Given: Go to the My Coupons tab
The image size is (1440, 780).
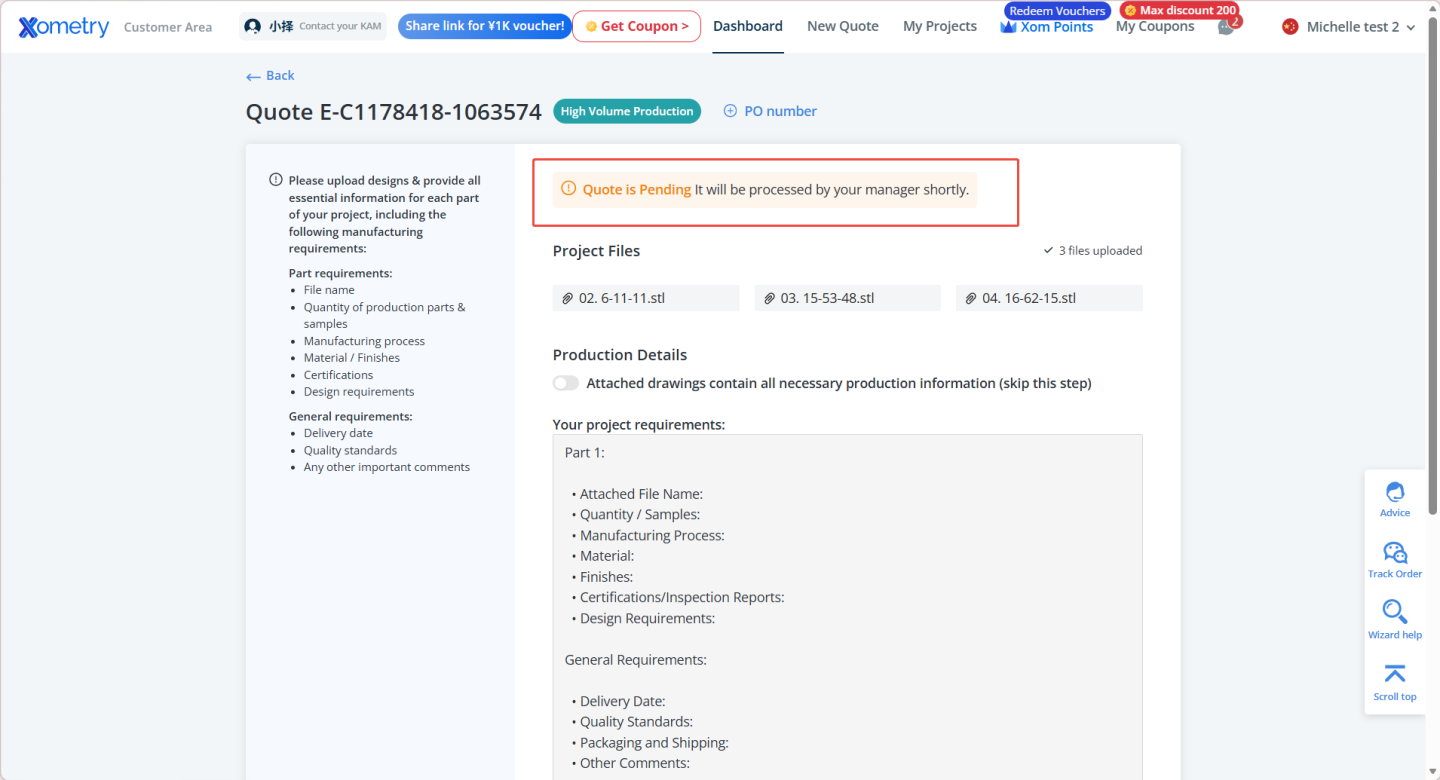Looking at the screenshot, I should 1154,27.
